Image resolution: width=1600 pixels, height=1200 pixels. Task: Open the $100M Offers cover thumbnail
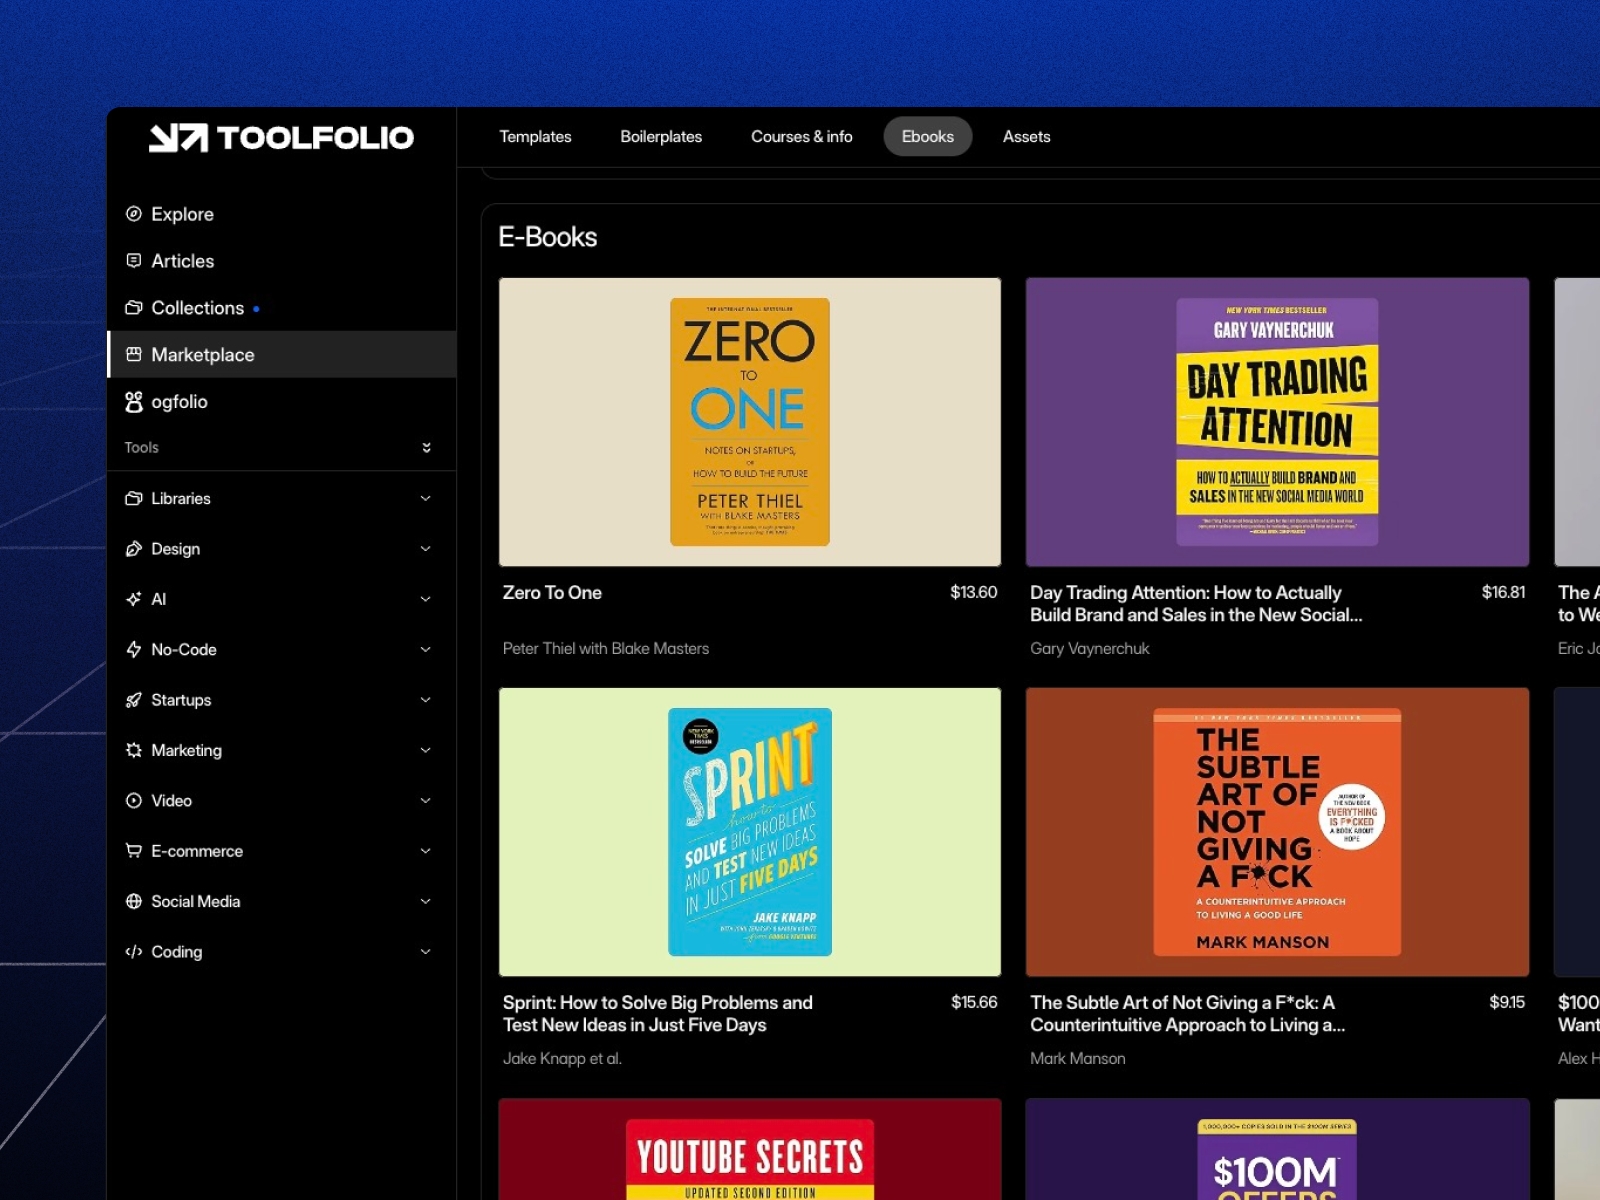pos(1277,1150)
